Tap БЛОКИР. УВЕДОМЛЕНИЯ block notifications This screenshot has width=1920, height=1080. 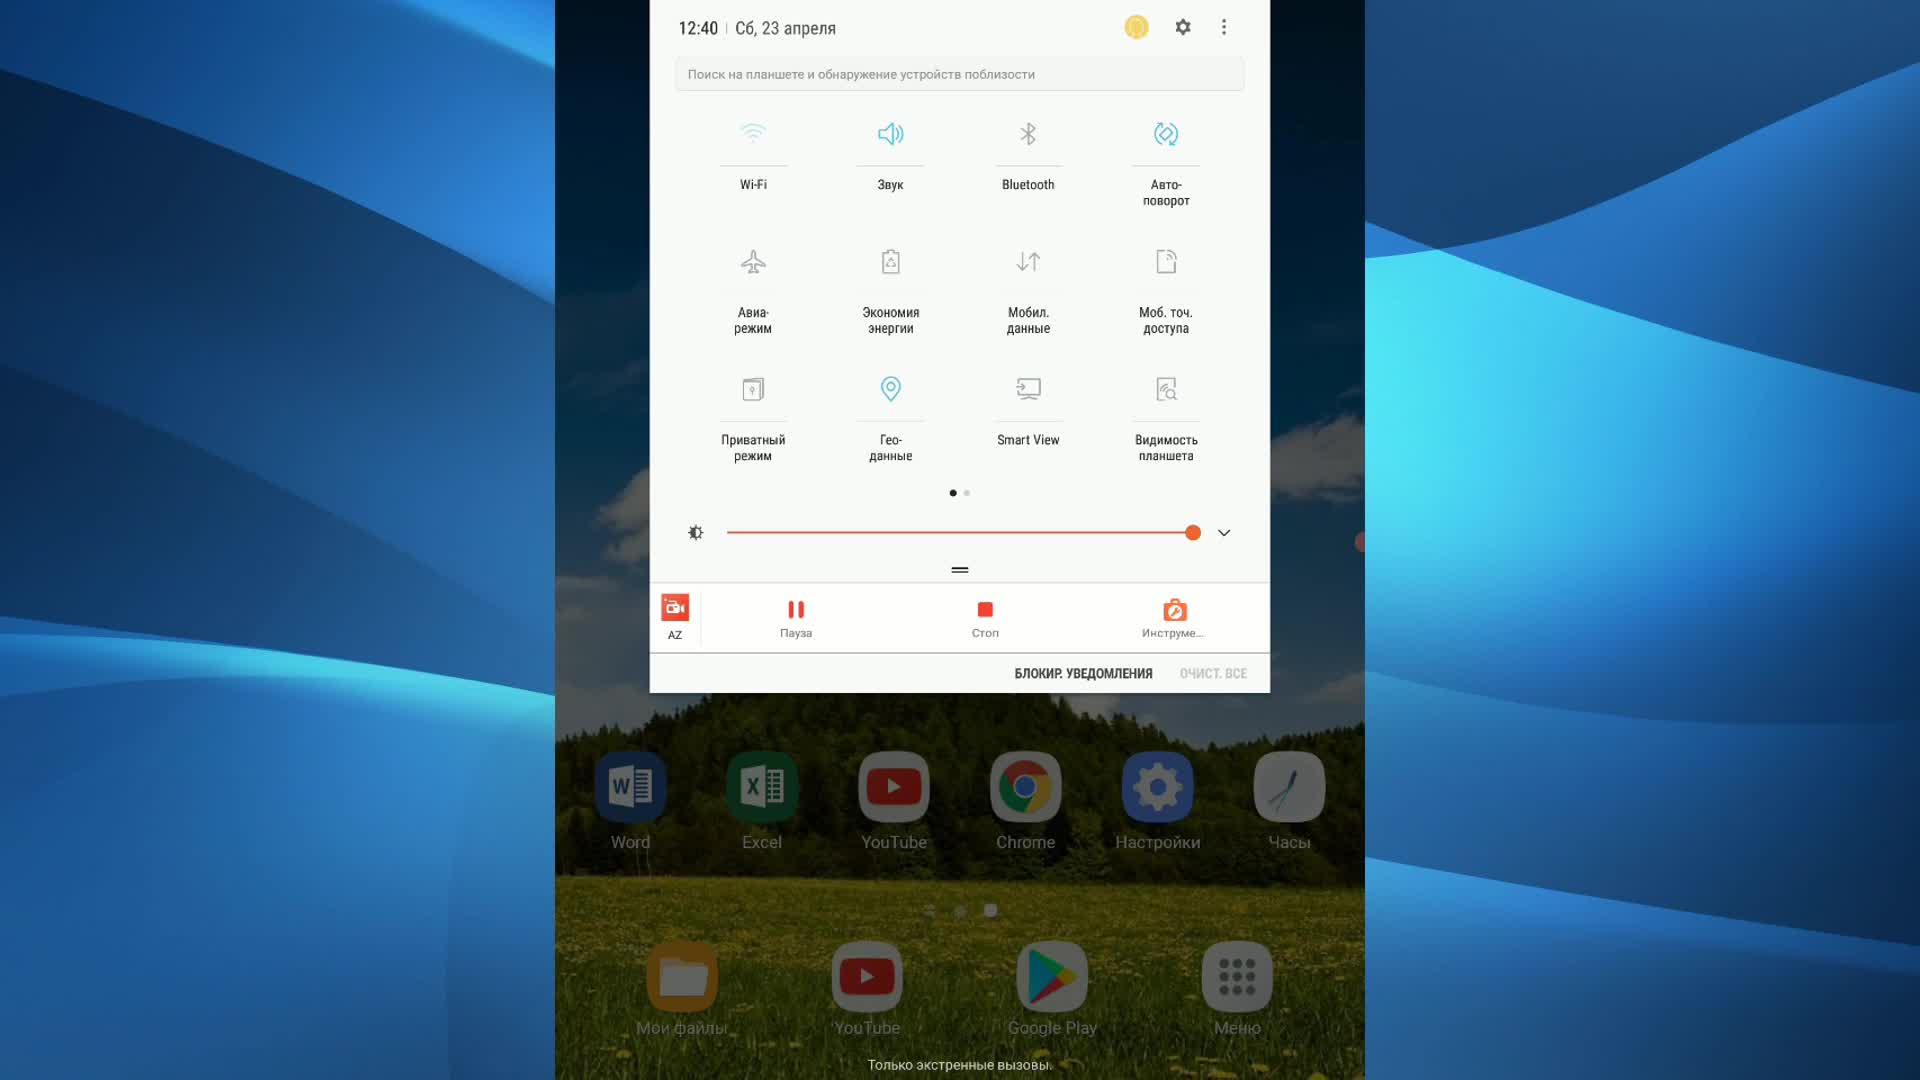point(1083,673)
